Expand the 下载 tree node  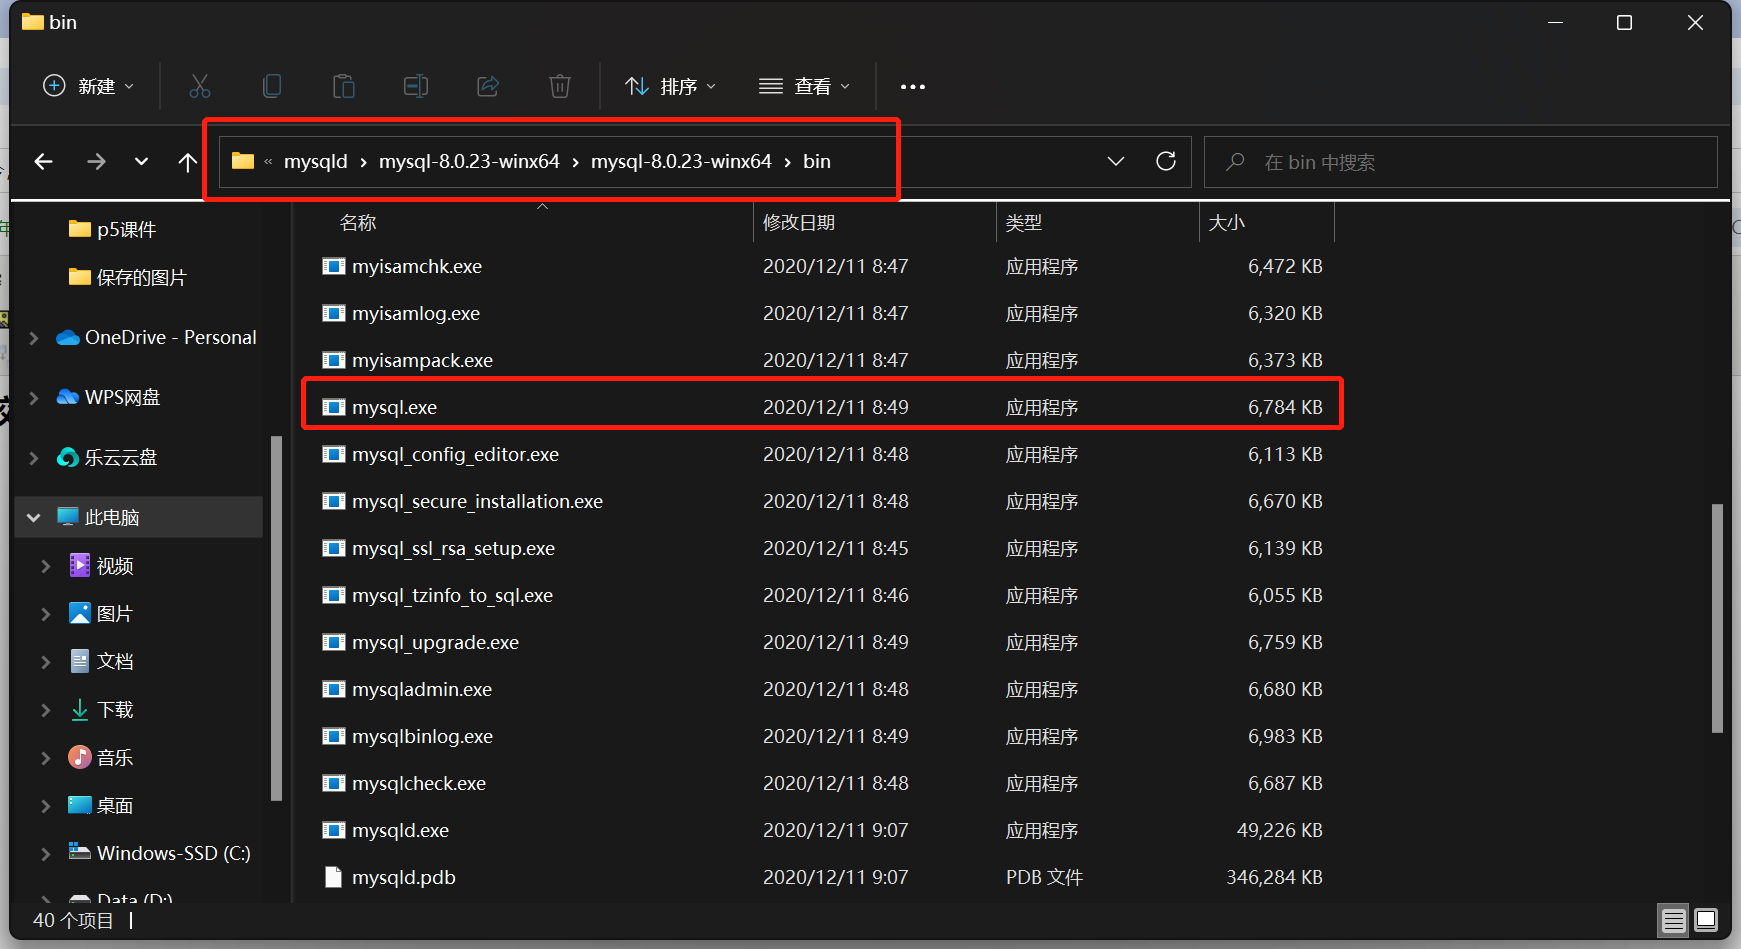(x=45, y=710)
